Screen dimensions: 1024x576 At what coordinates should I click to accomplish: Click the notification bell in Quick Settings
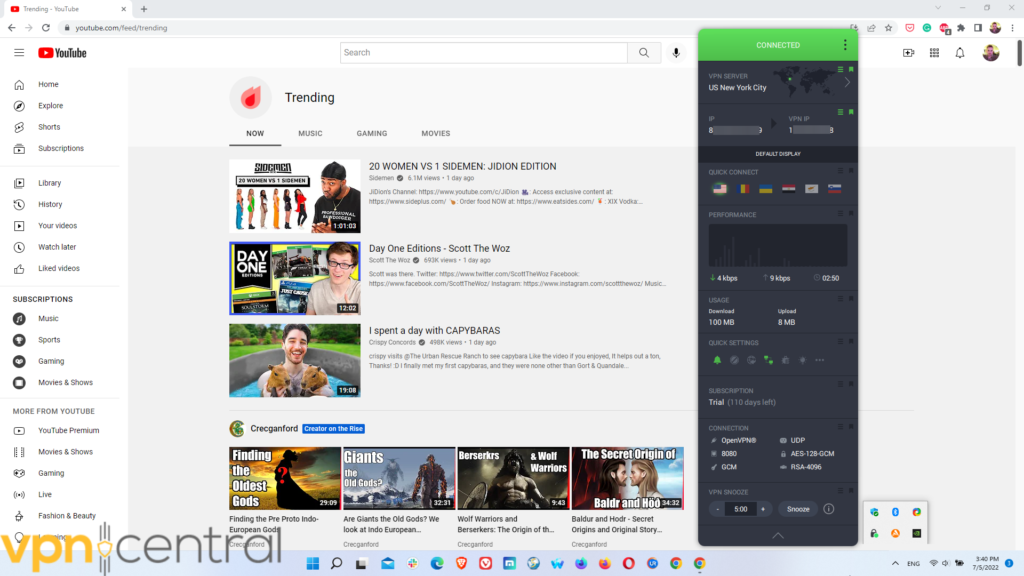pos(716,360)
